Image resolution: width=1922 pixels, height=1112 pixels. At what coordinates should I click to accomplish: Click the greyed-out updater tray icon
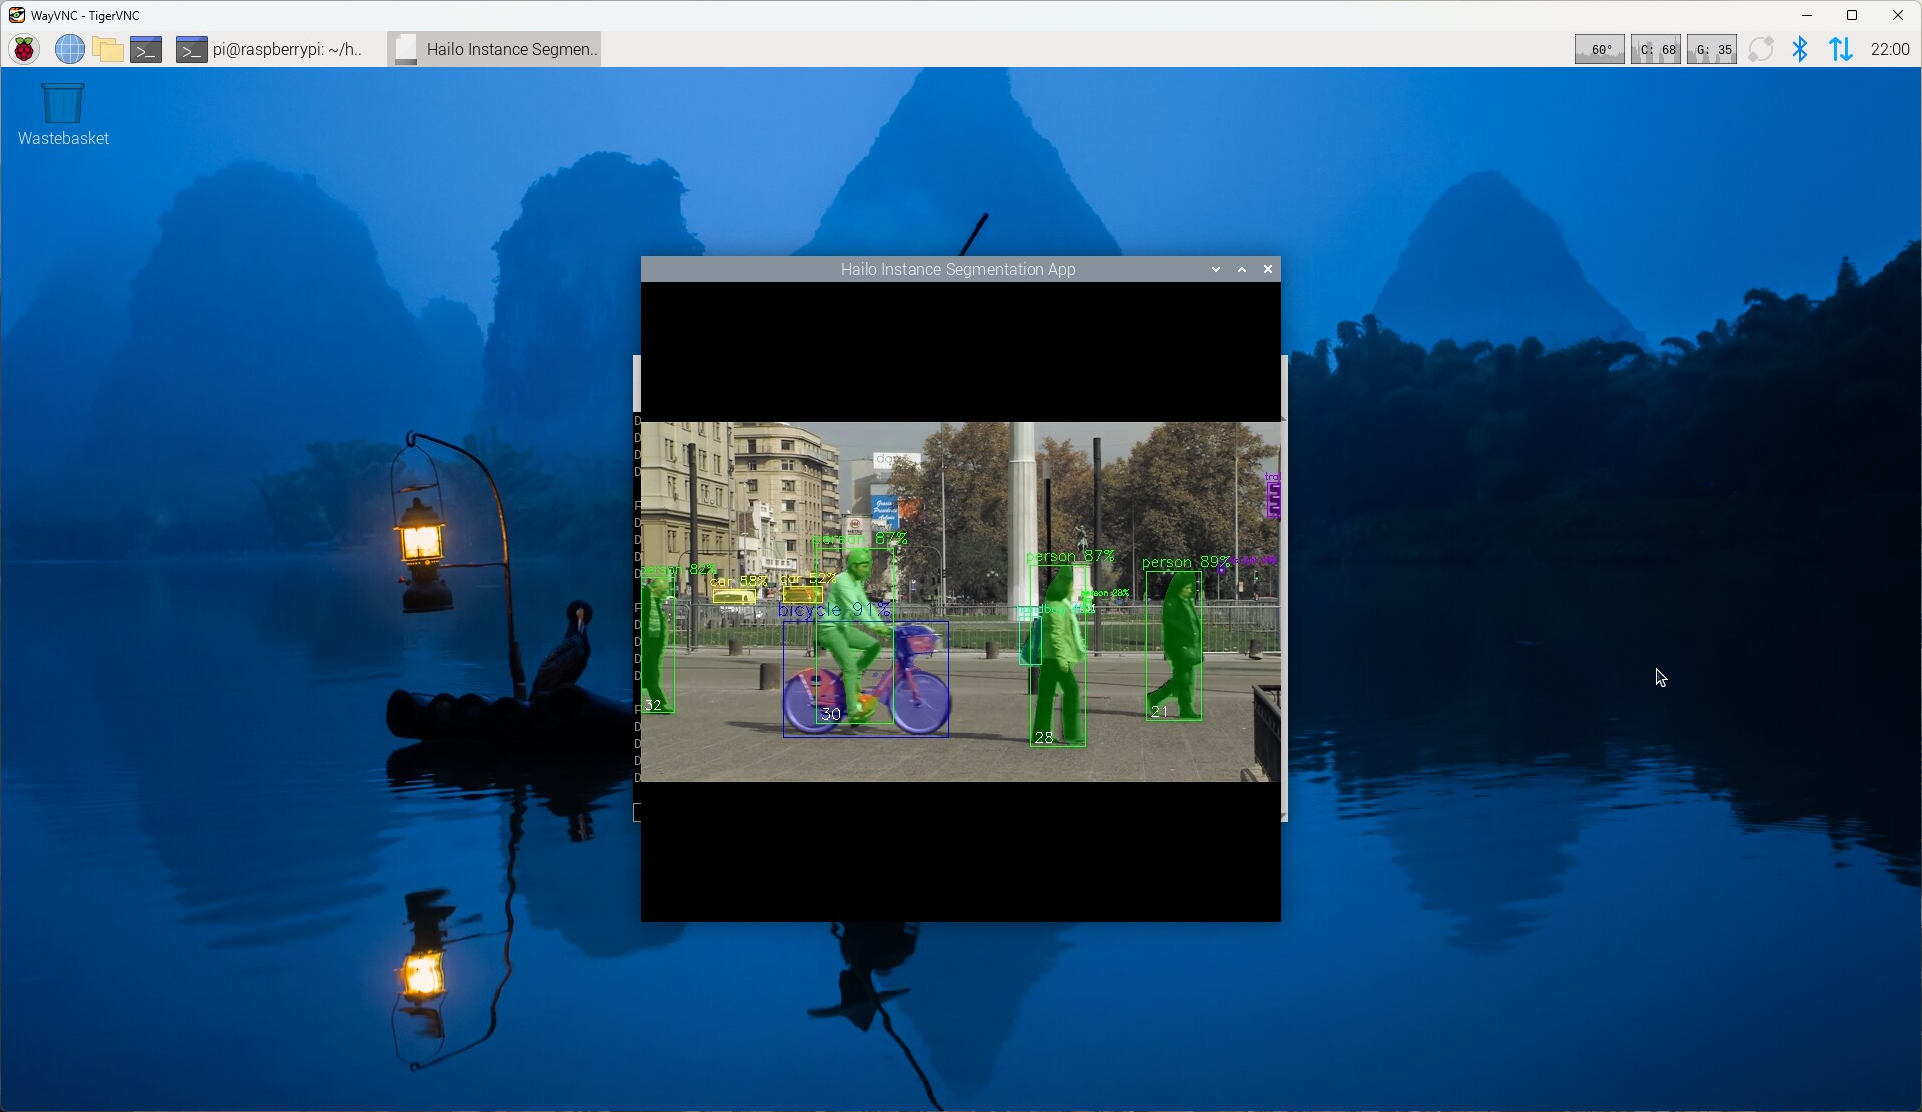point(1760,49)
